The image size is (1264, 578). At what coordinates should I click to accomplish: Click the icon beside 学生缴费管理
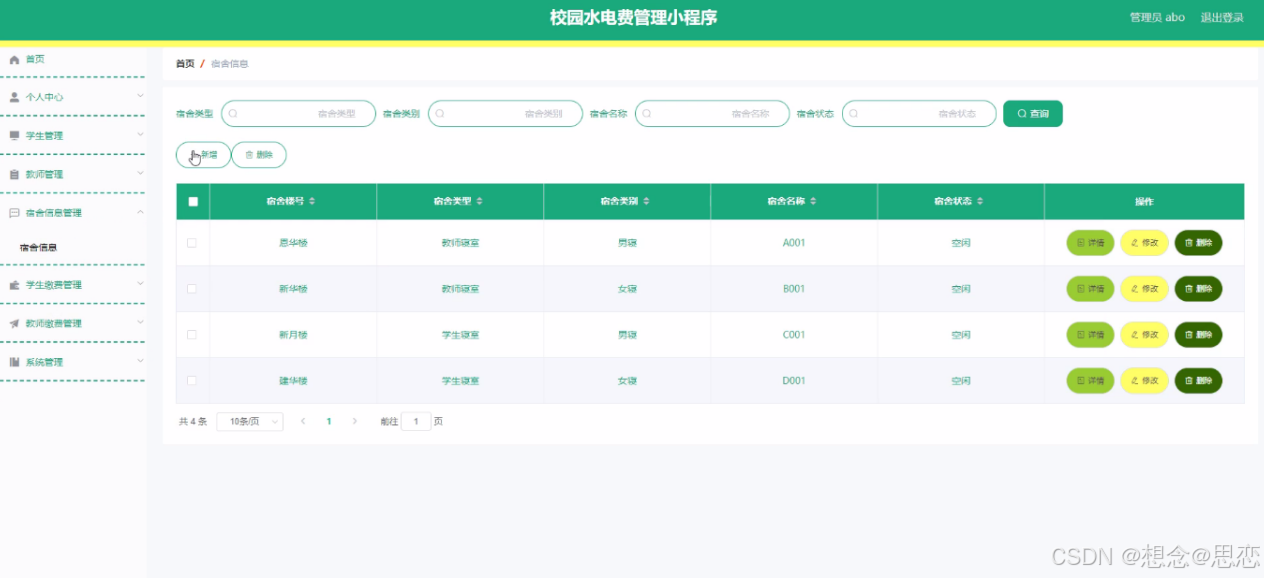tap(14, 285)
